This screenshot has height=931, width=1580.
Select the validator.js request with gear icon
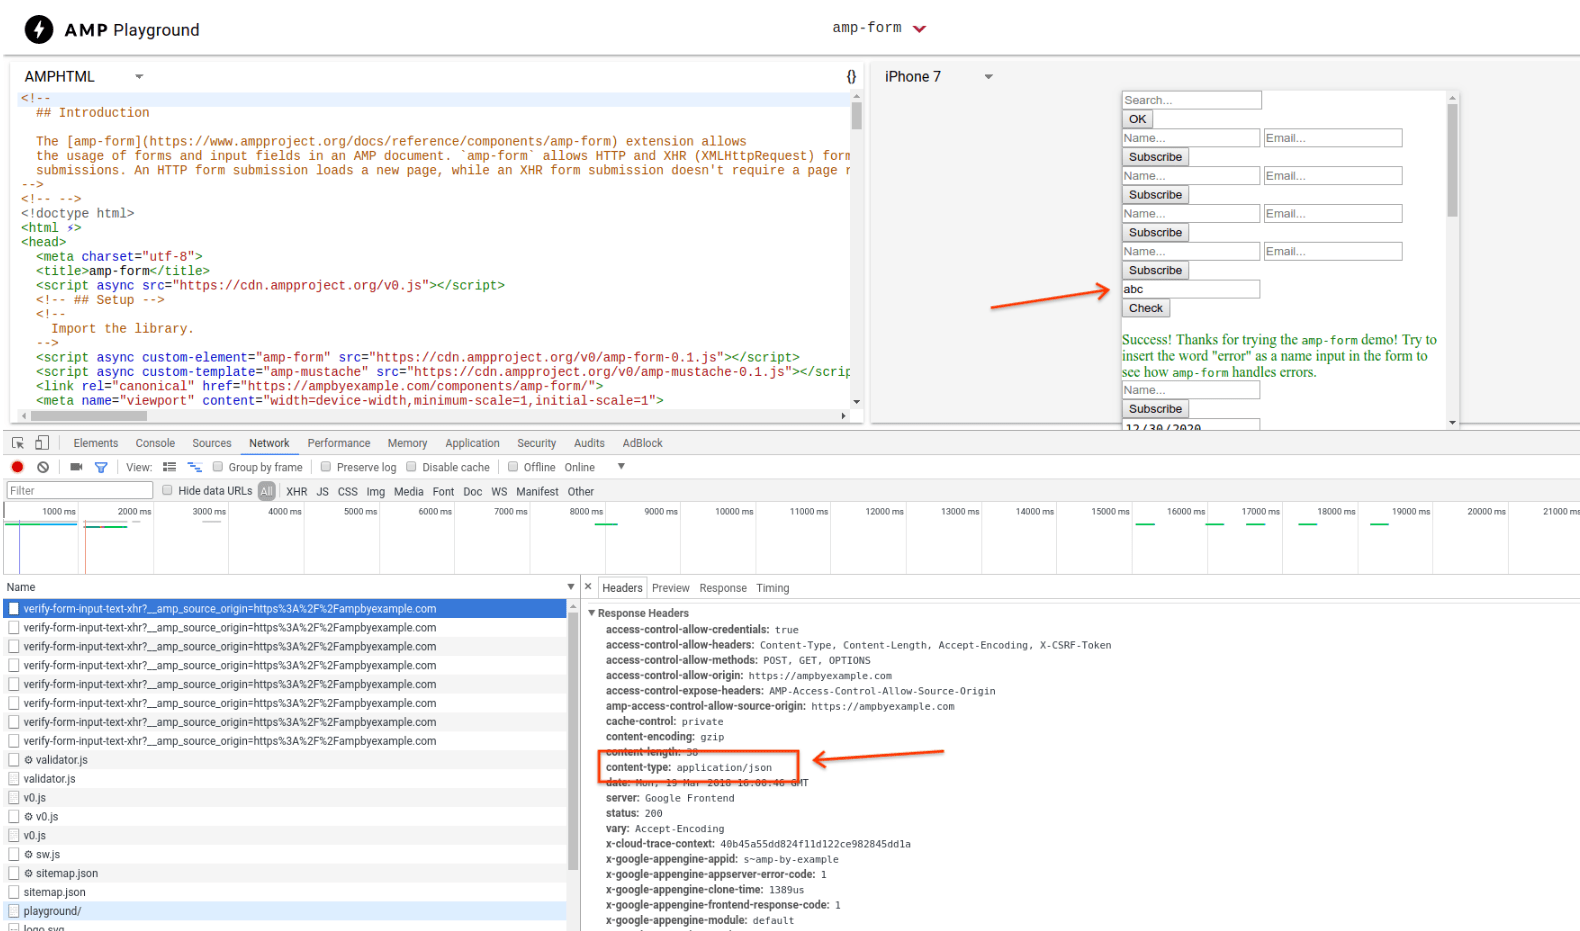(286, 760)
